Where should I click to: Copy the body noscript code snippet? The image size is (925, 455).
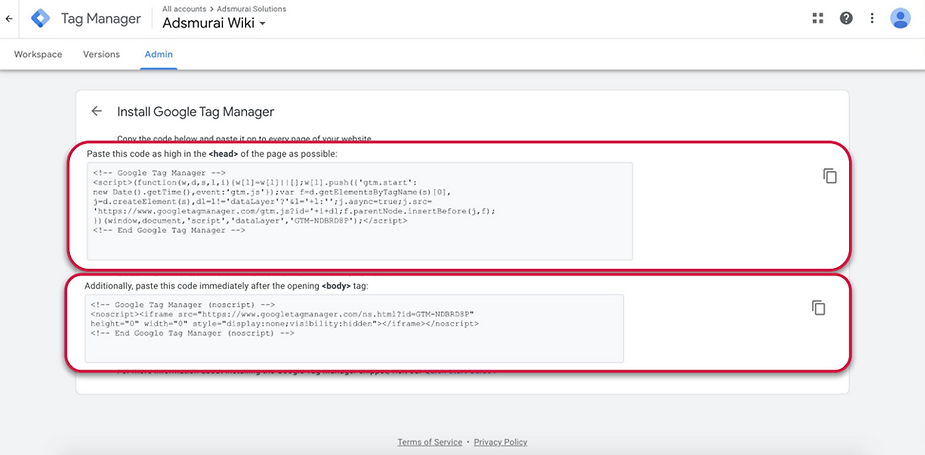point(818,307)
